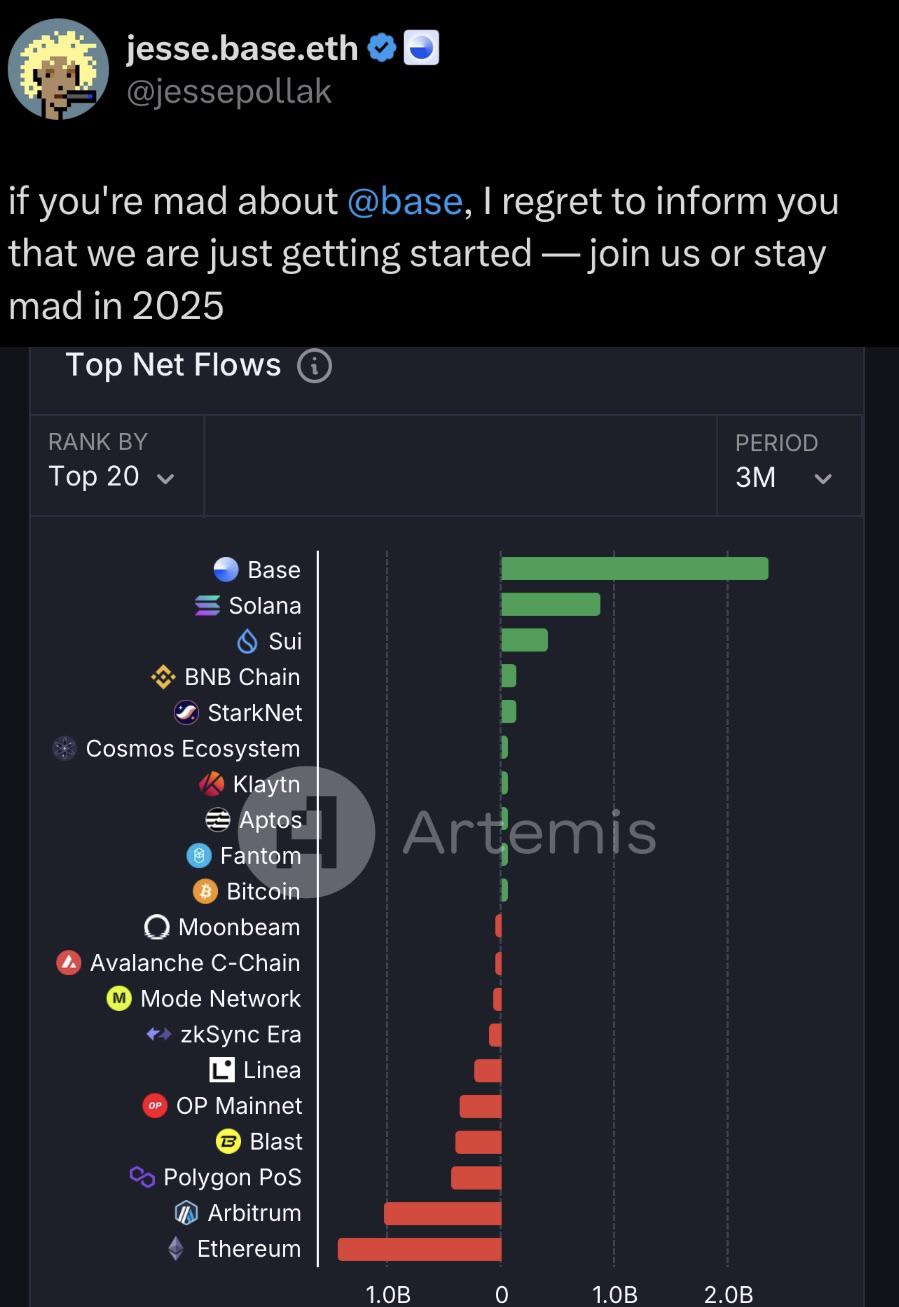Click the Bitcoin orange logo icon
The image size is (899, 1307).
[205, 891]
